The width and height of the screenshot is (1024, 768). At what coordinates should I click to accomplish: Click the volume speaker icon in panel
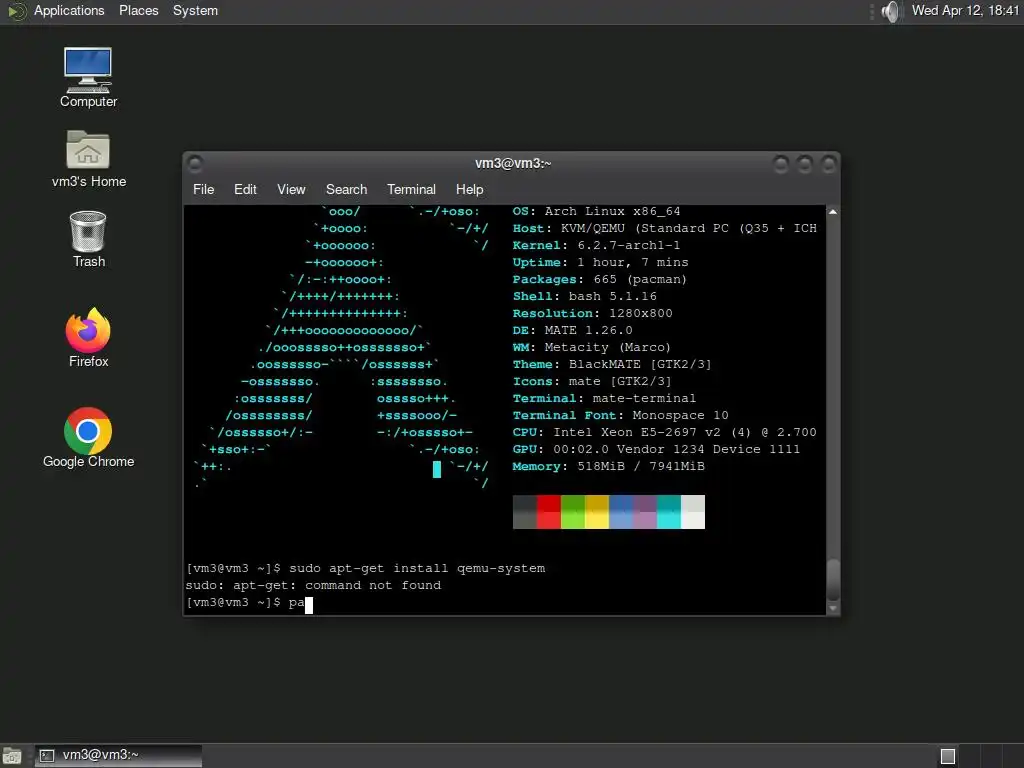tap(890, 11)
